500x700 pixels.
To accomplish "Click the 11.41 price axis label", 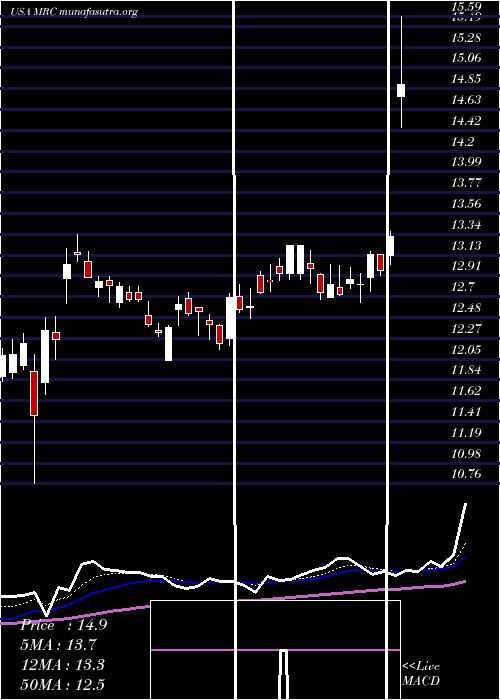I will click(x=466, y=411).
